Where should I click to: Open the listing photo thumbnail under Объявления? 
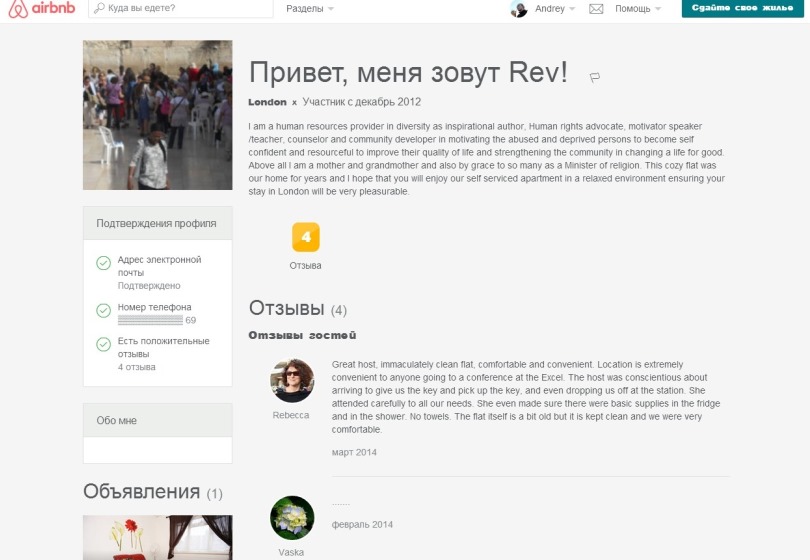[158, 537]
